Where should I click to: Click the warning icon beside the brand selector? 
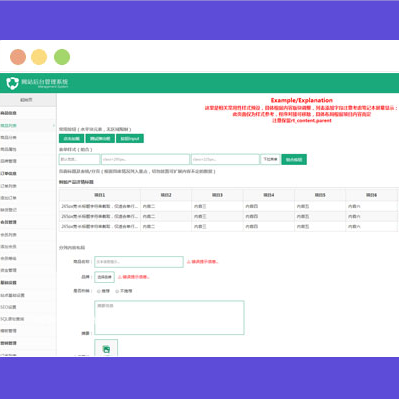tap(120, 277)
